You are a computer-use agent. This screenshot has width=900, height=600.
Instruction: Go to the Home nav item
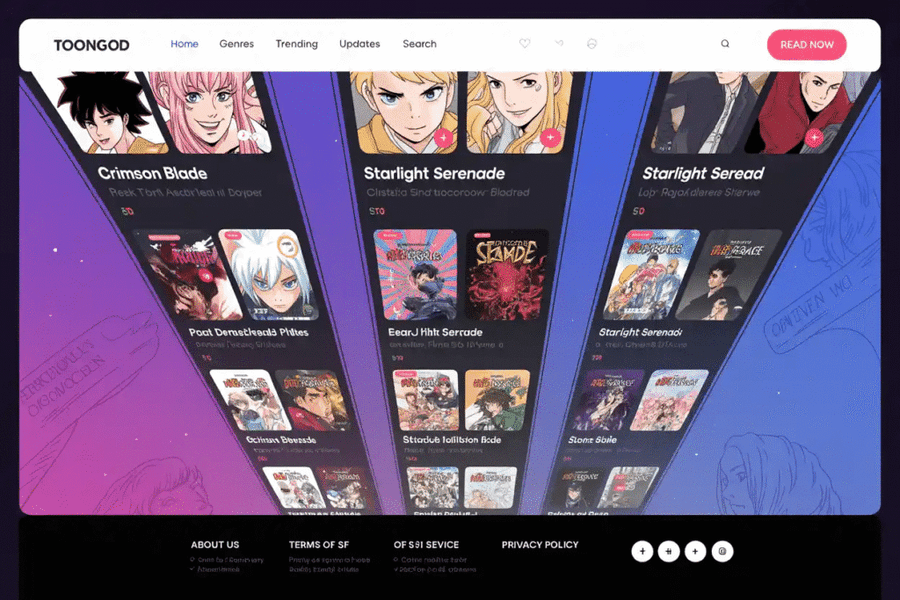tap(184, 44)
